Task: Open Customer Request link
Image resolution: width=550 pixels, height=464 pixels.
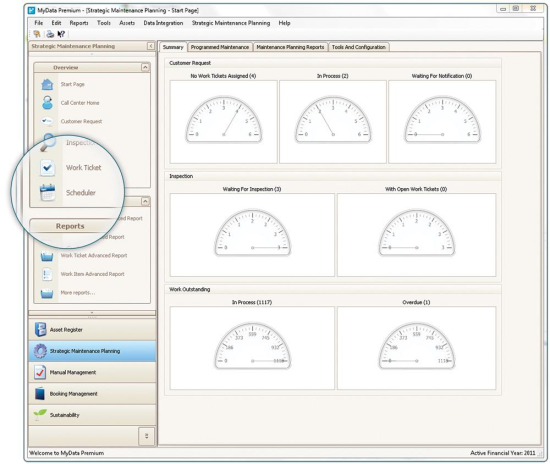Action: 81,121
